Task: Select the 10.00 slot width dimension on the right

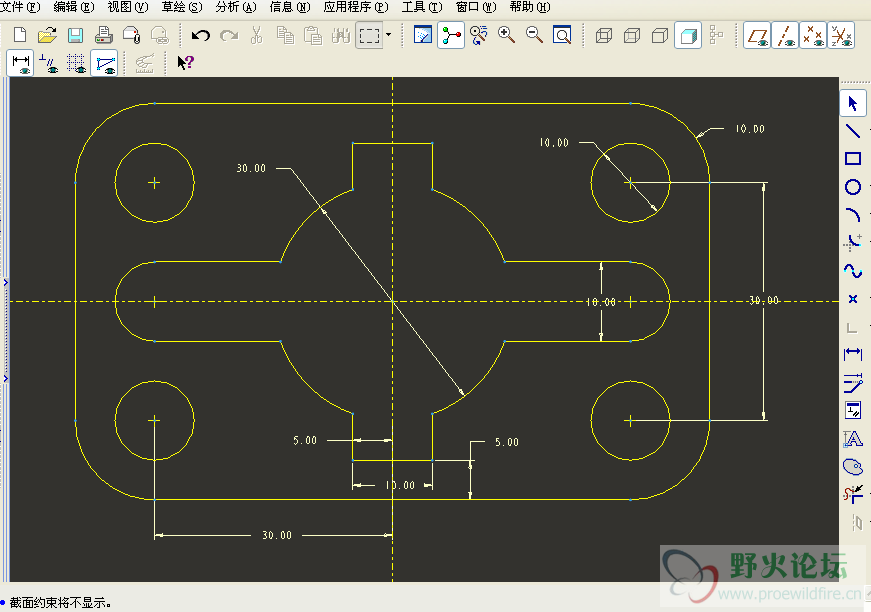Action: tap(600, 302)
